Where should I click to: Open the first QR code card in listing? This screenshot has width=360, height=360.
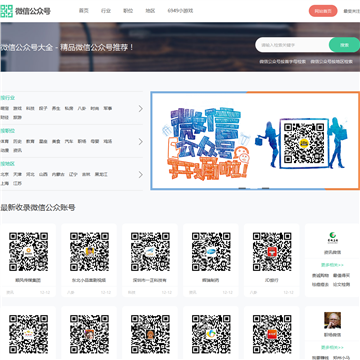point(28,260)
